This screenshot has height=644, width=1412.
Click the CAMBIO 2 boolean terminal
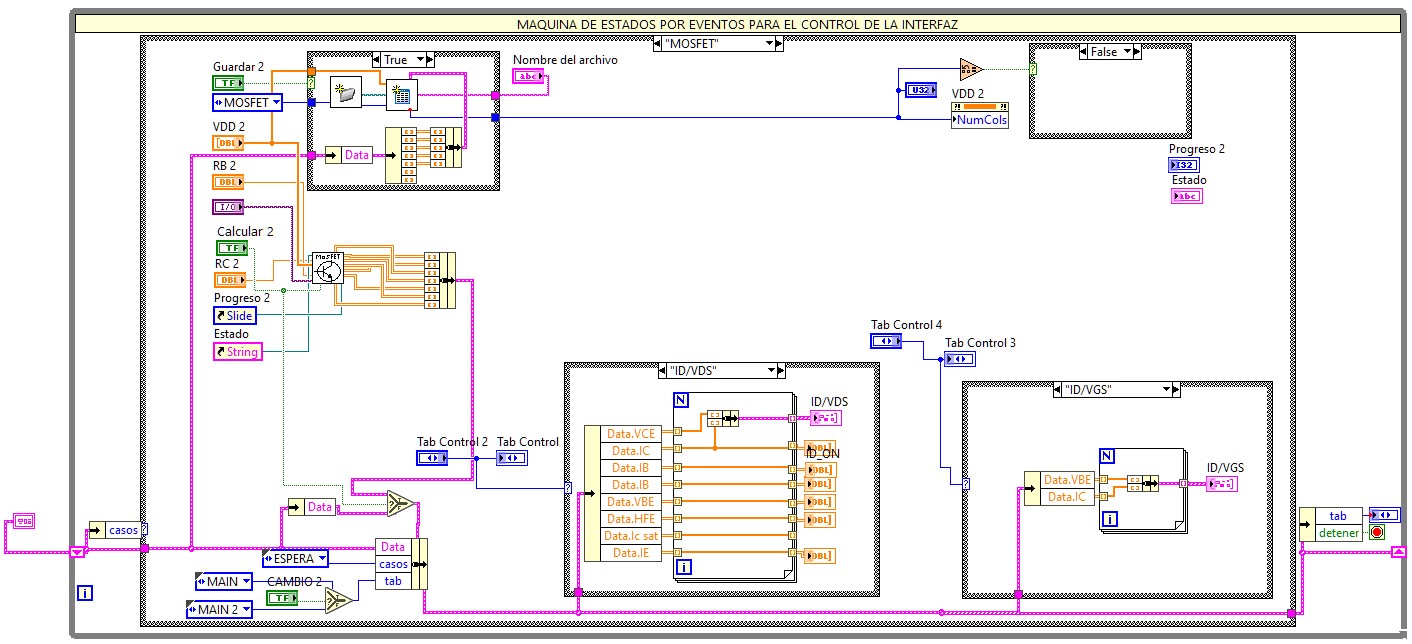click(x=282, y=598)
